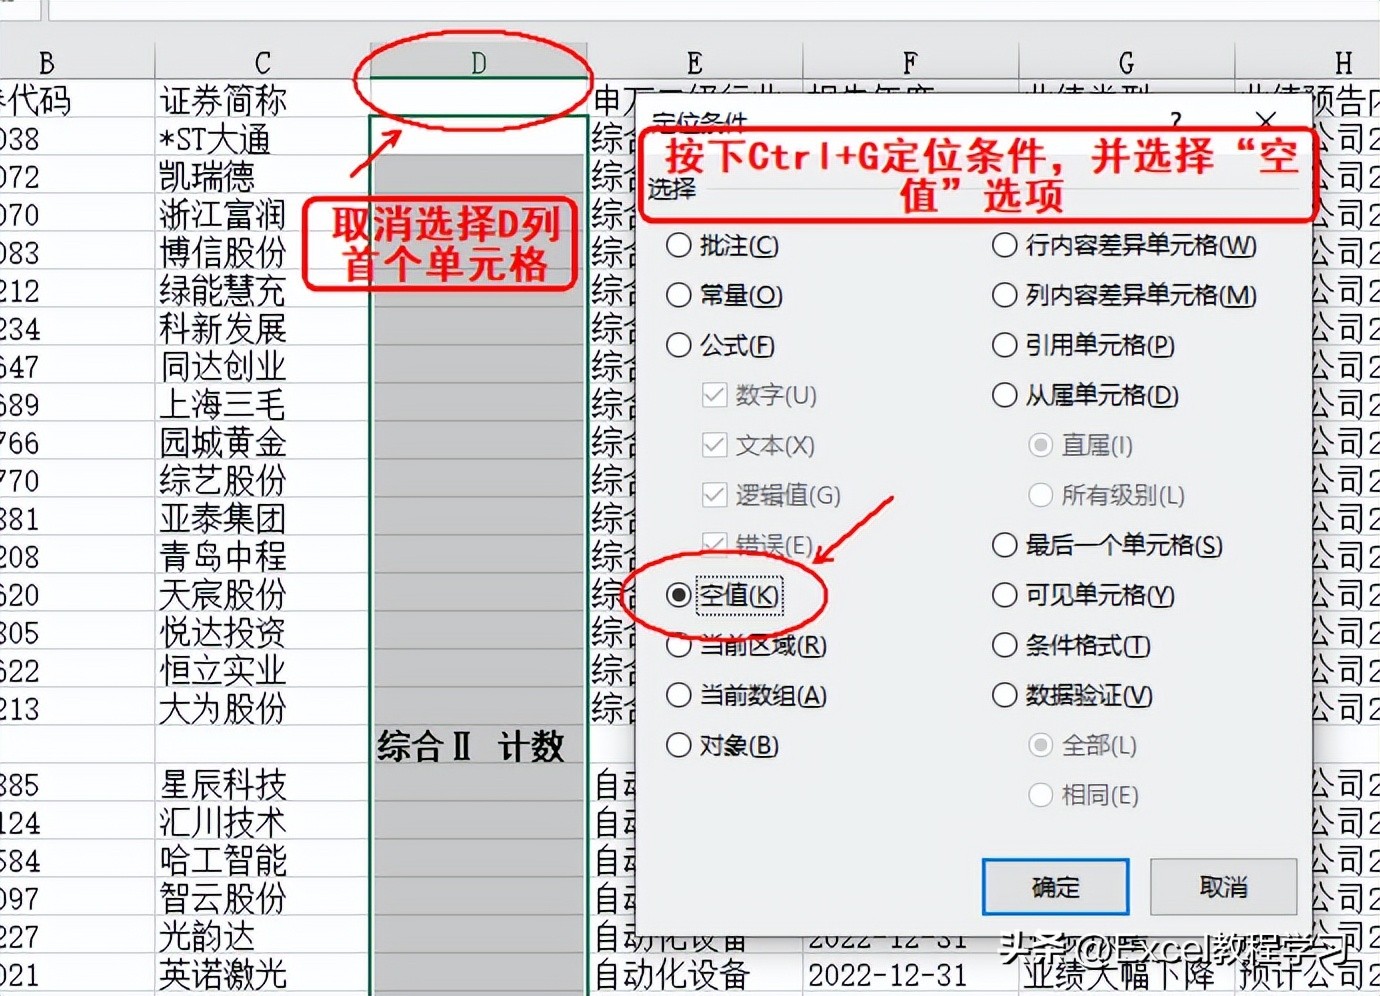Screen dimensions: 1380x996
Task: Select the 空值(K) radio button
Action: (679, 595)
